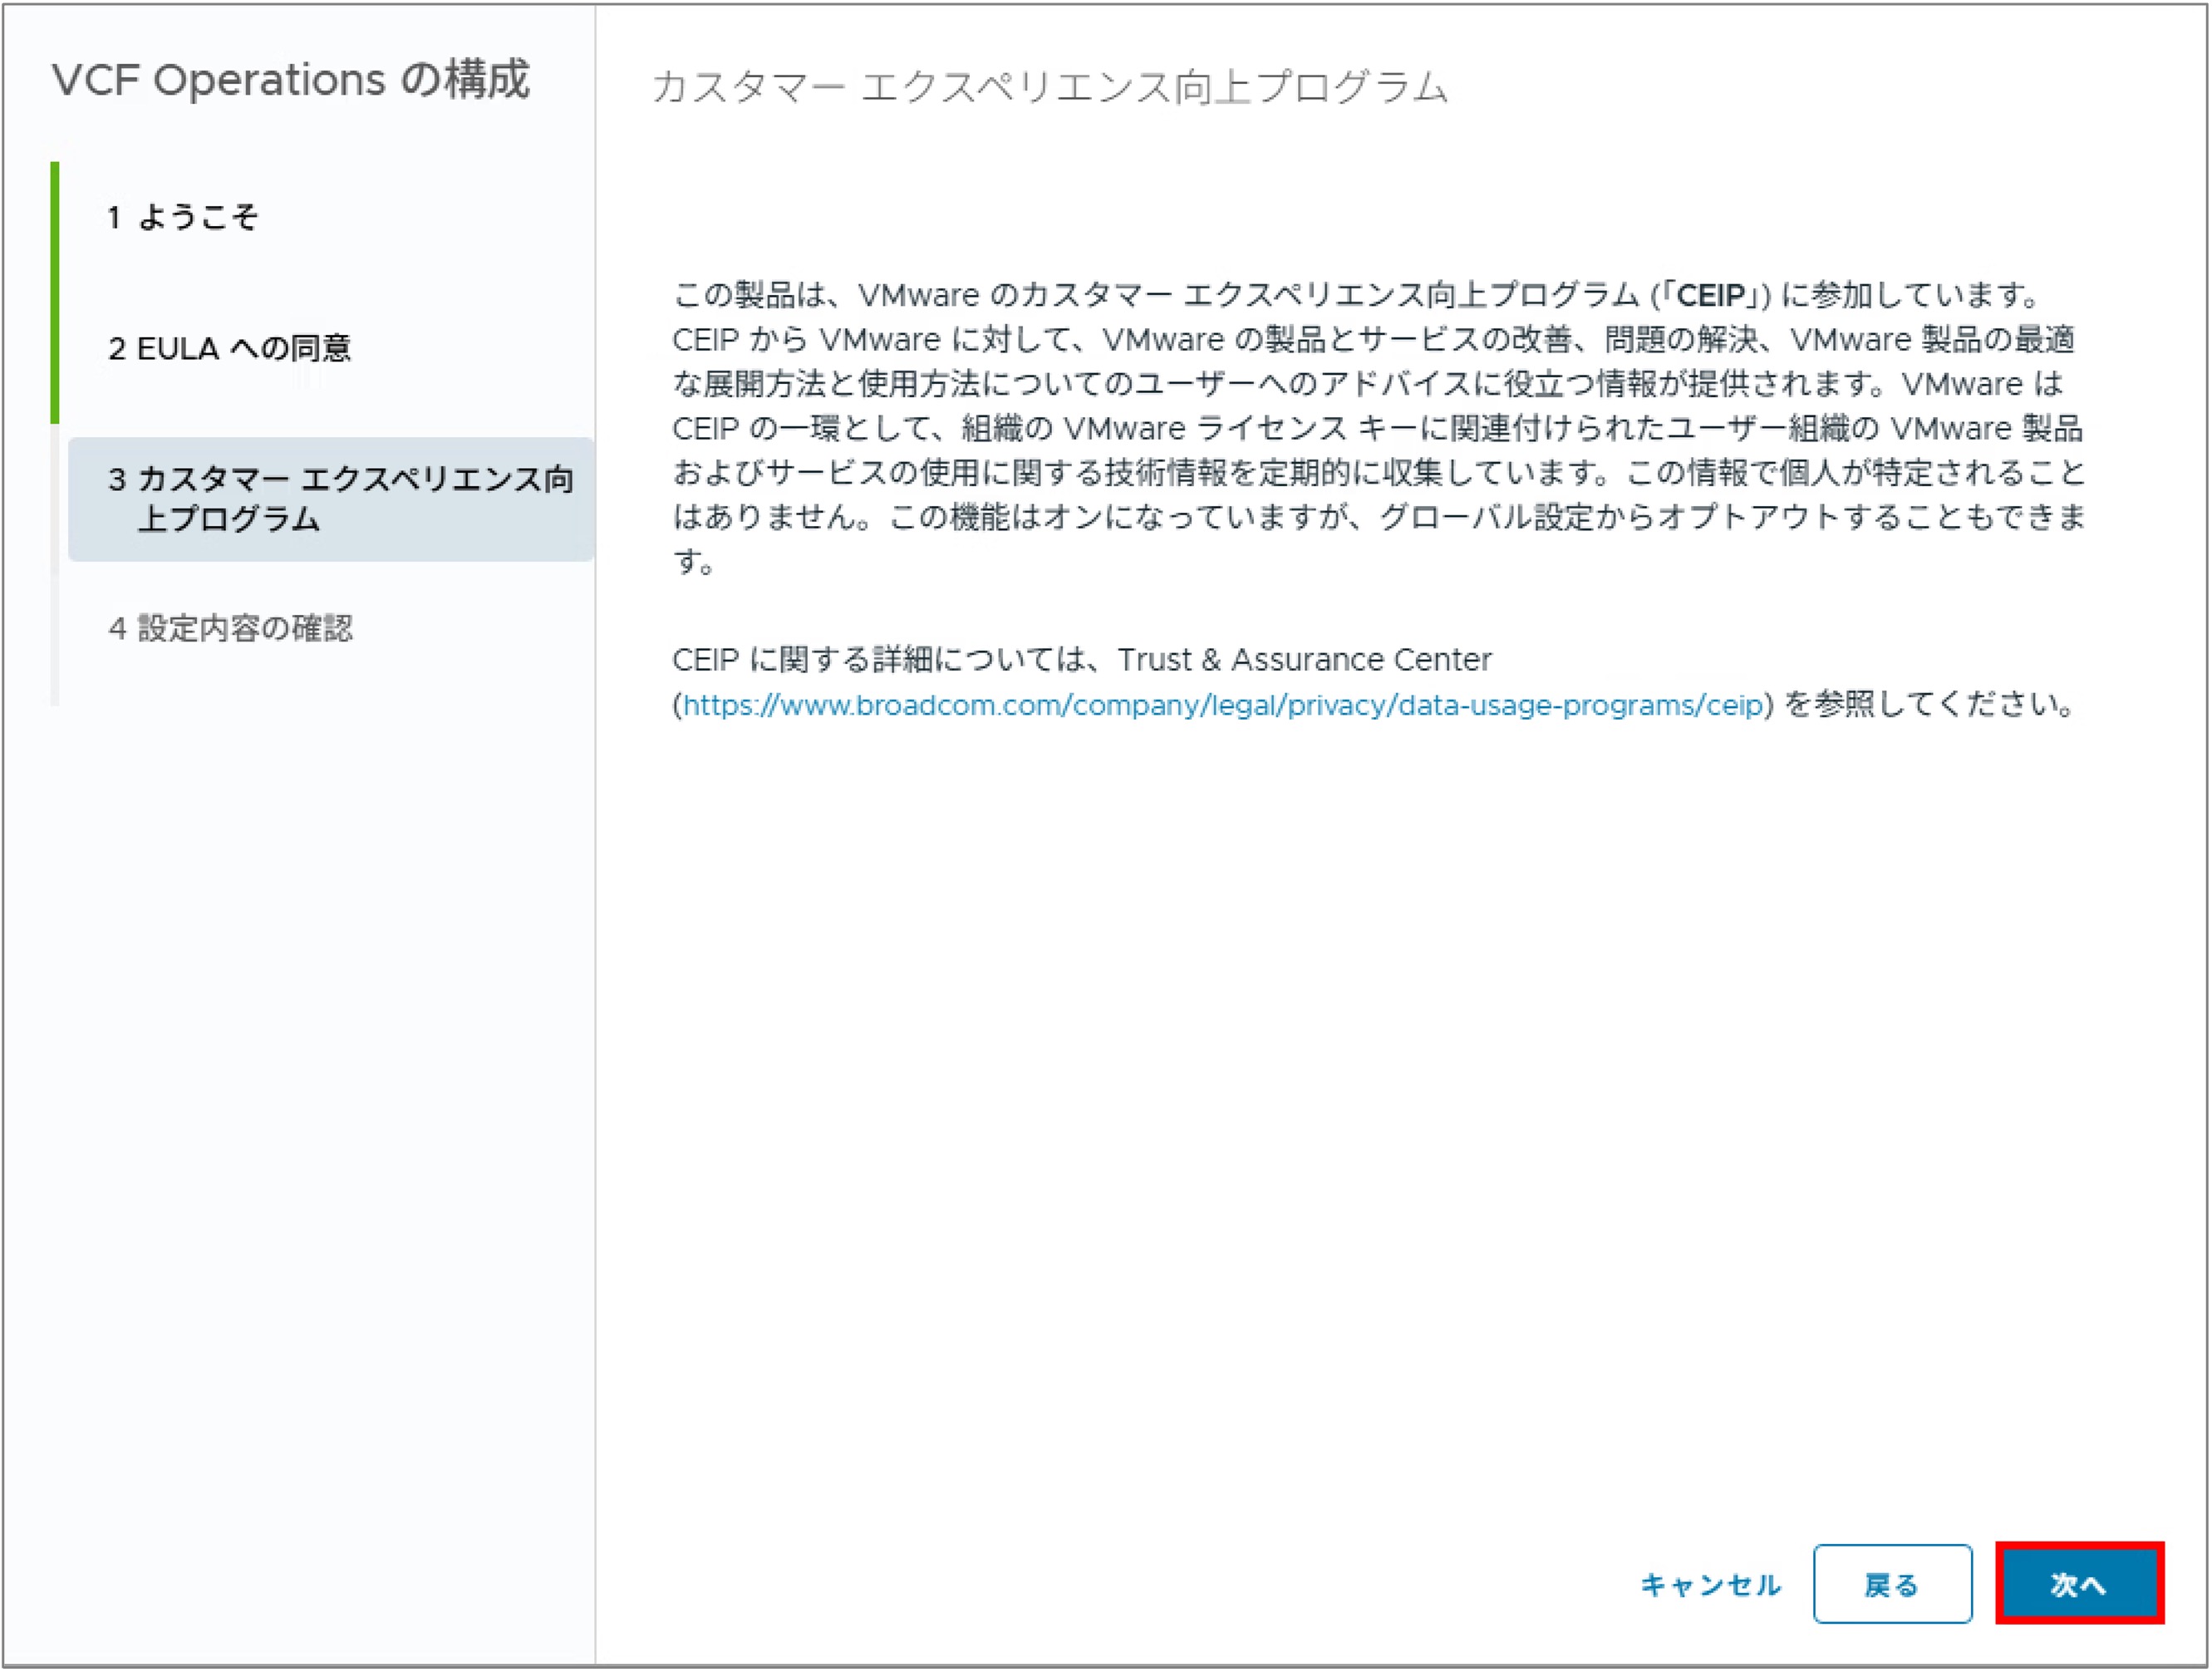Go back using the 戻る button
Screen dimensions: 2212x1672
[1892, 1584]
